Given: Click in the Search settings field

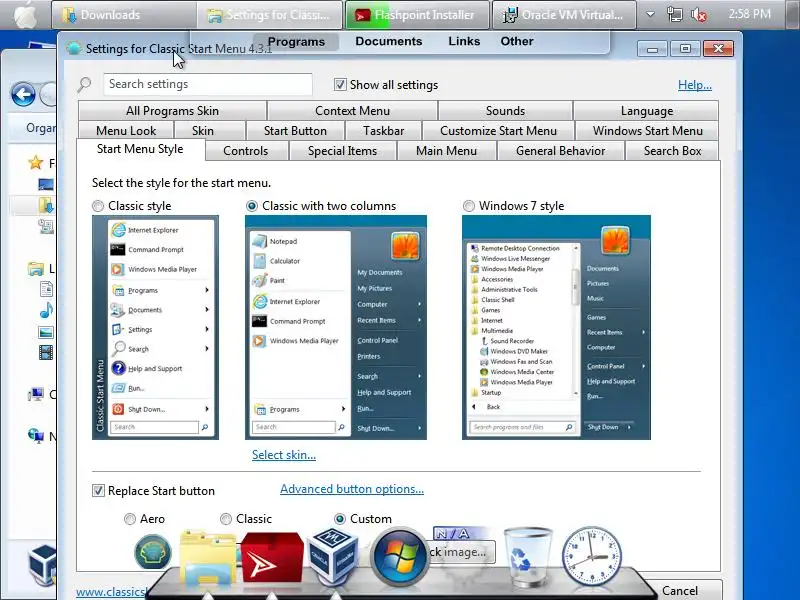Looking at the screenshot, I should click(208, 84).
